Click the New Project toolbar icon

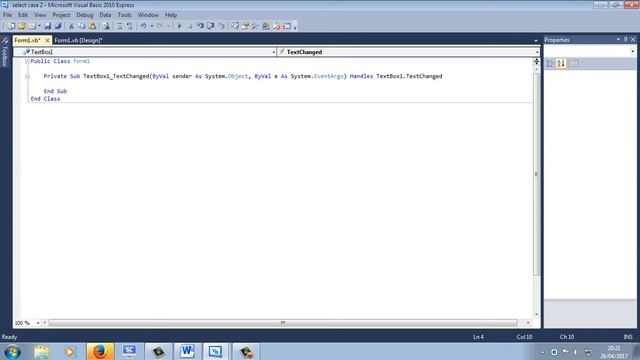pyautogui.click(x=11, y=26)
